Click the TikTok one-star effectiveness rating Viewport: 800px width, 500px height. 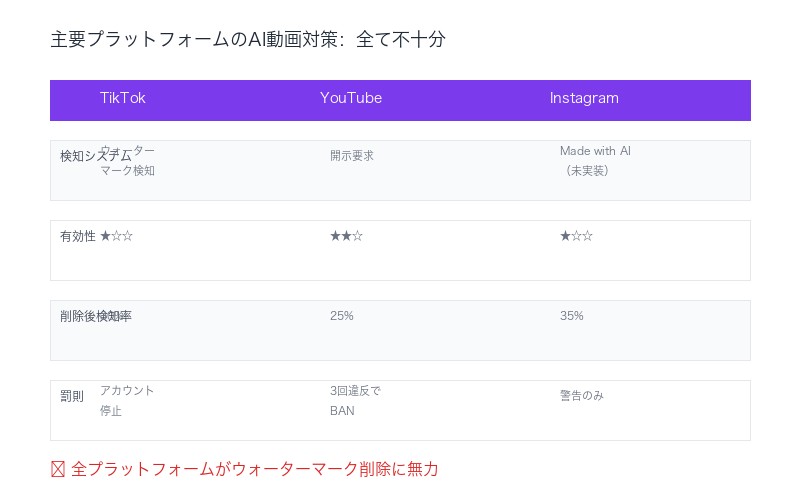tap(116, 236)
